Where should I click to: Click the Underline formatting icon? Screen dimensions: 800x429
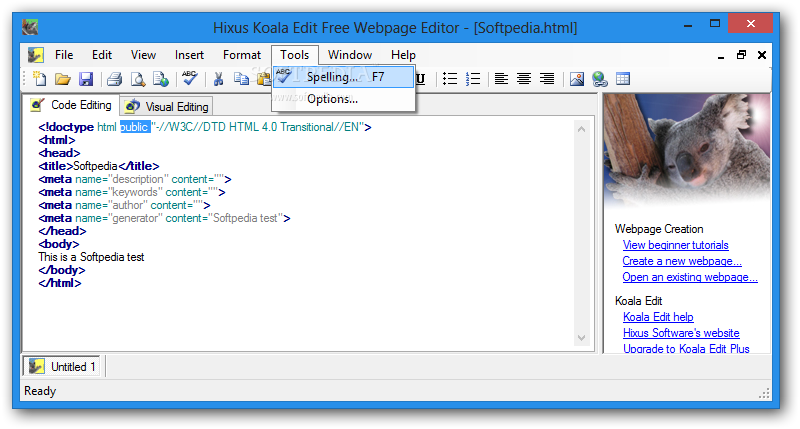coord(420,79)
